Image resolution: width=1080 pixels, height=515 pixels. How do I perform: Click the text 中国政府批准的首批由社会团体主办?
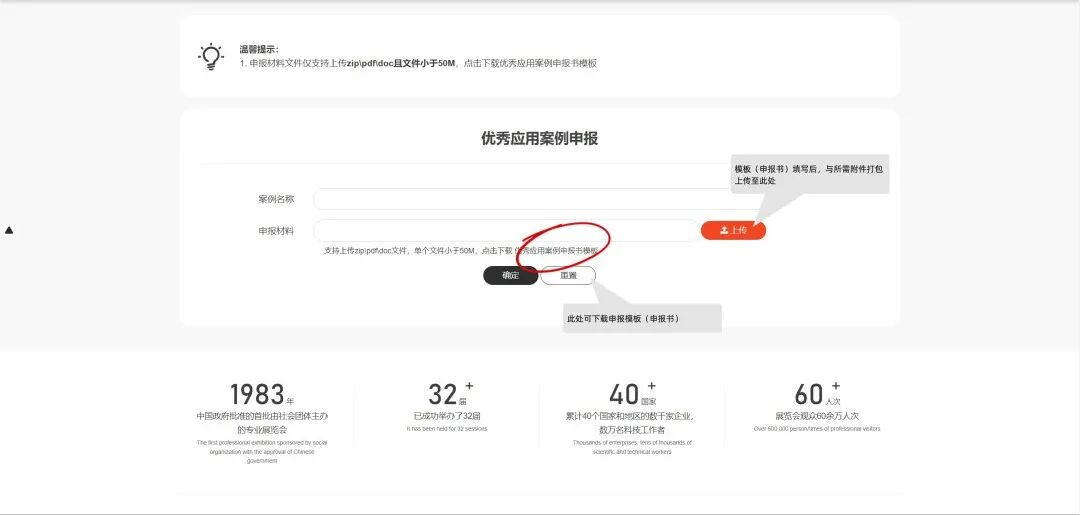click(262, 416)
